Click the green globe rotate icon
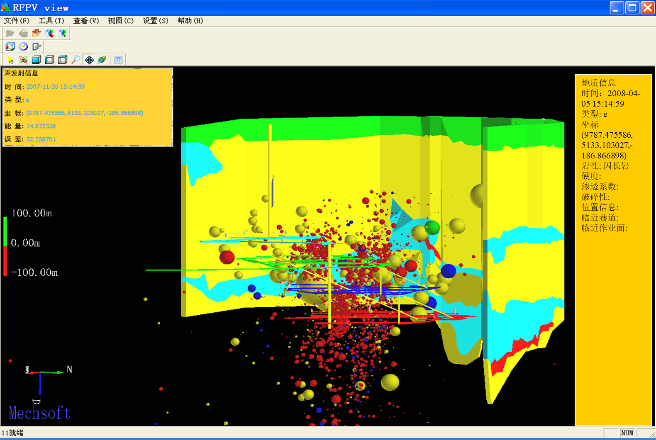 pos(102,60)
